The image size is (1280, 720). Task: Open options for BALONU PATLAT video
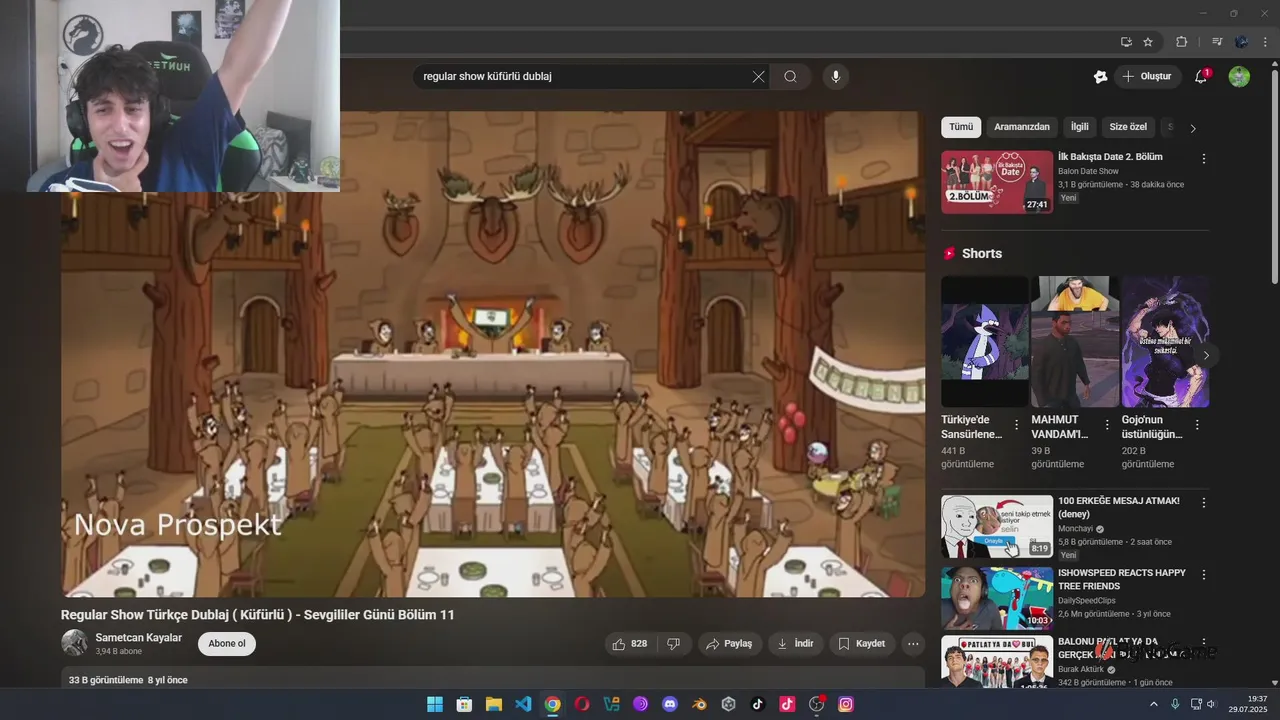click(1204, 643)
